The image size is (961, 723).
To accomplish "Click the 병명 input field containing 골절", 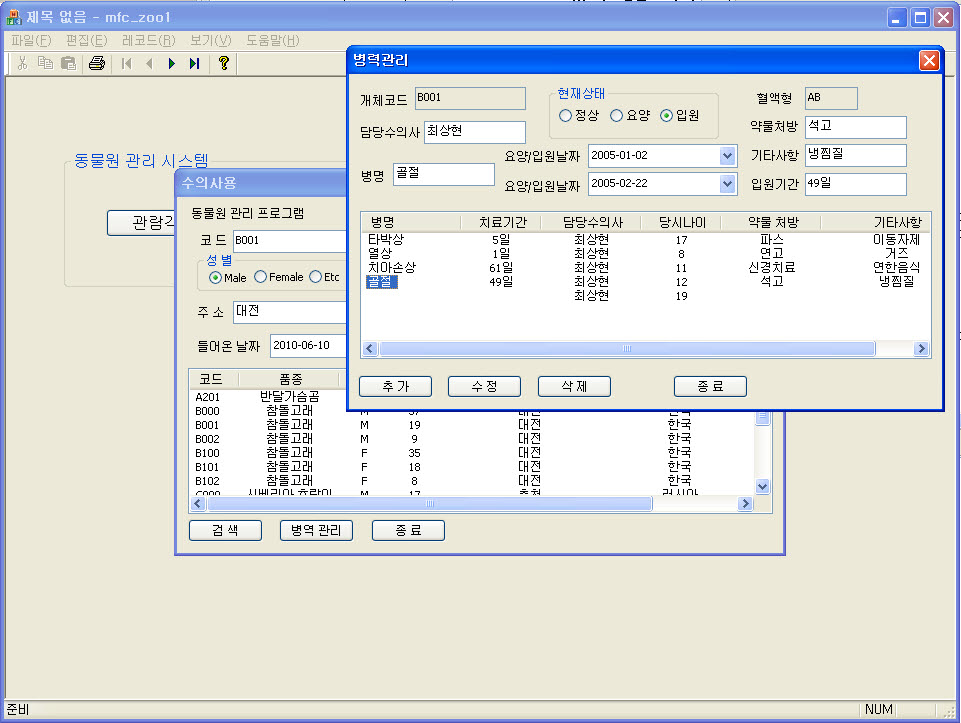I will 444,174.
